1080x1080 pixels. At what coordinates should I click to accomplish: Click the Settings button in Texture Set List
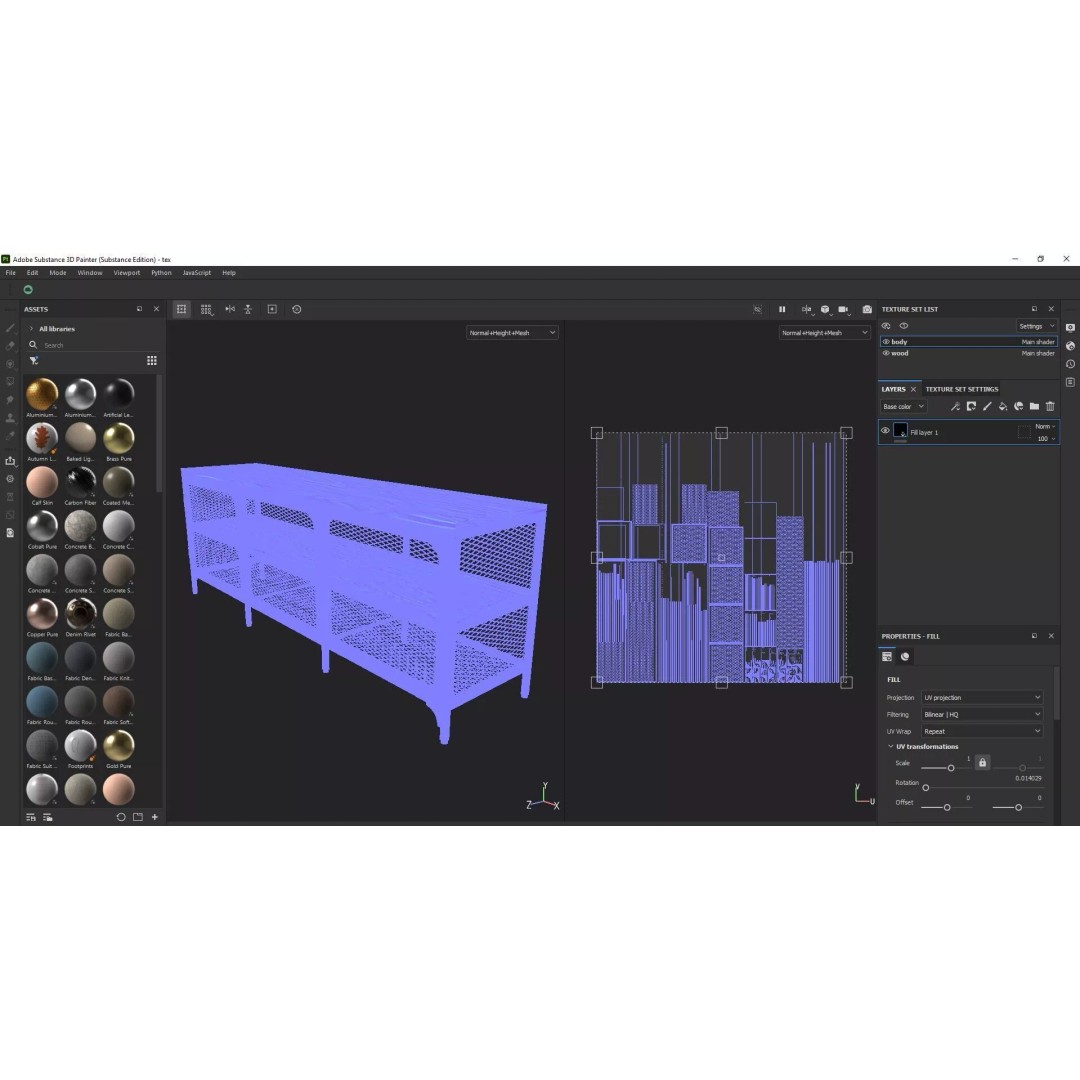(1036, 326)
